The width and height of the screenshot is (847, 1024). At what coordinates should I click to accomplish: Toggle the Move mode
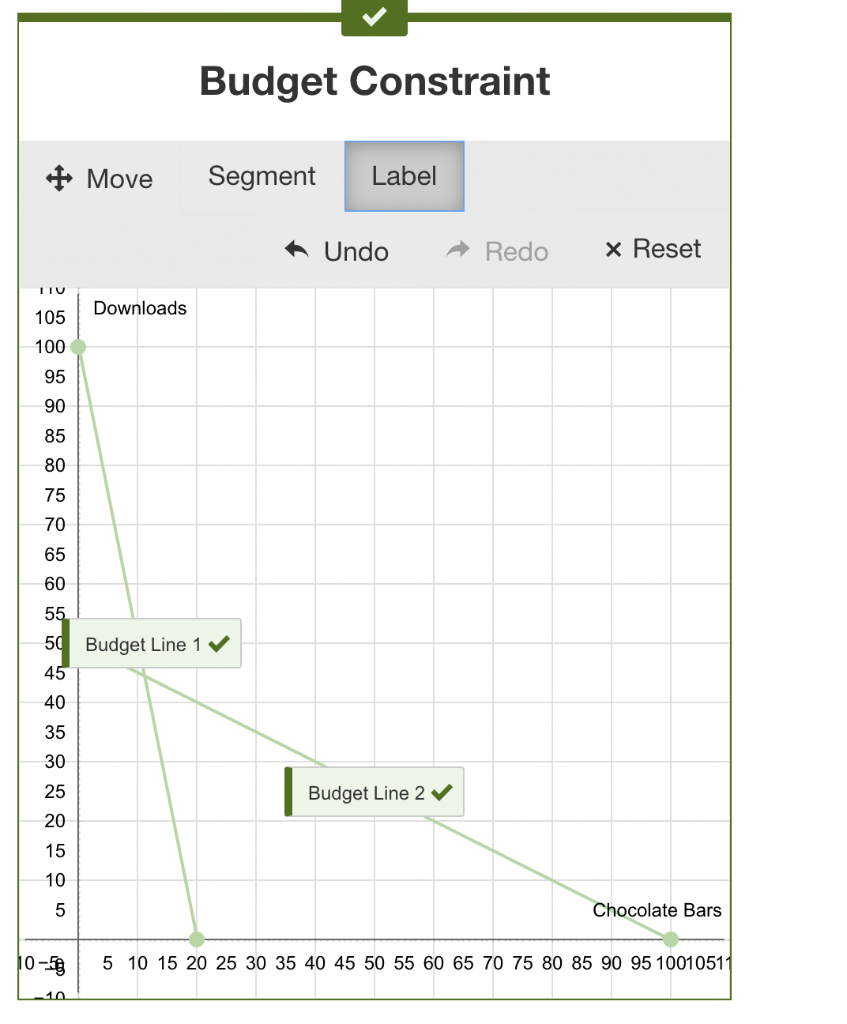pos(99,178)
